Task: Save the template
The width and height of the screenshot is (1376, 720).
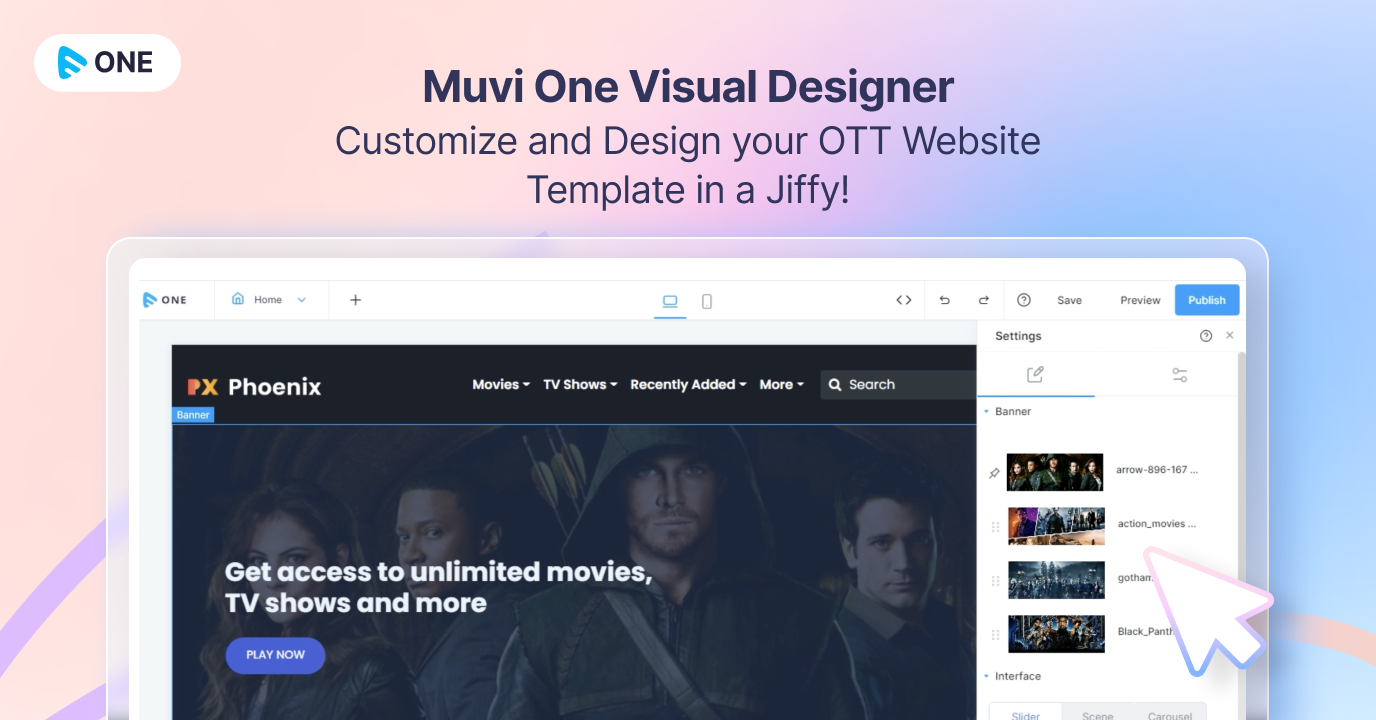Action: coord(1070,300)
